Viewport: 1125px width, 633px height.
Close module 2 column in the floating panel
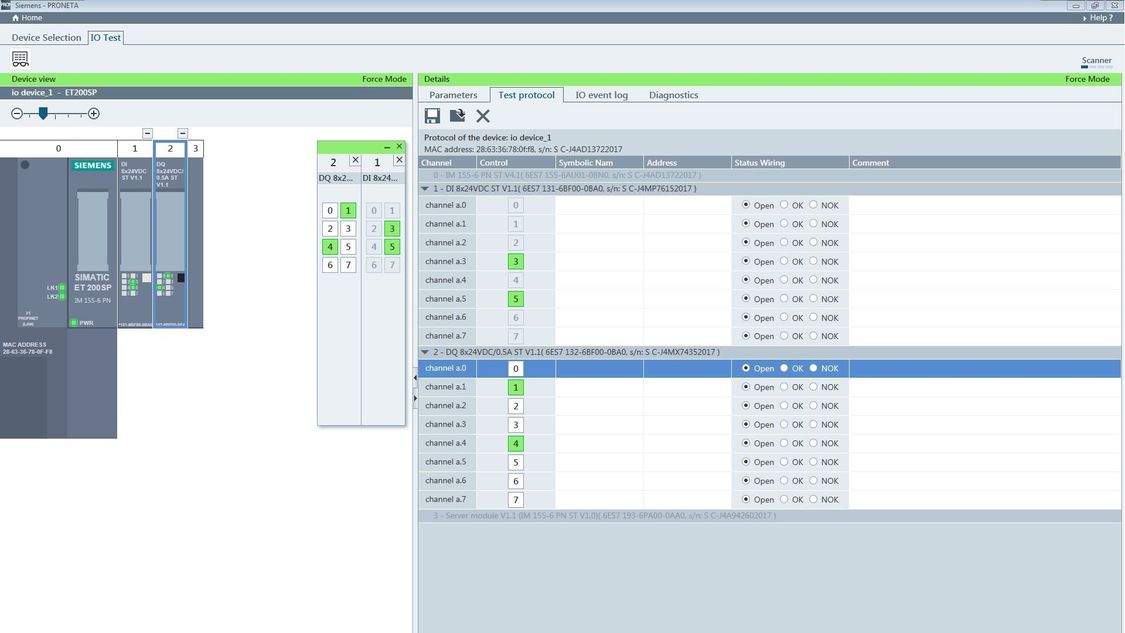tap(355, 160)
